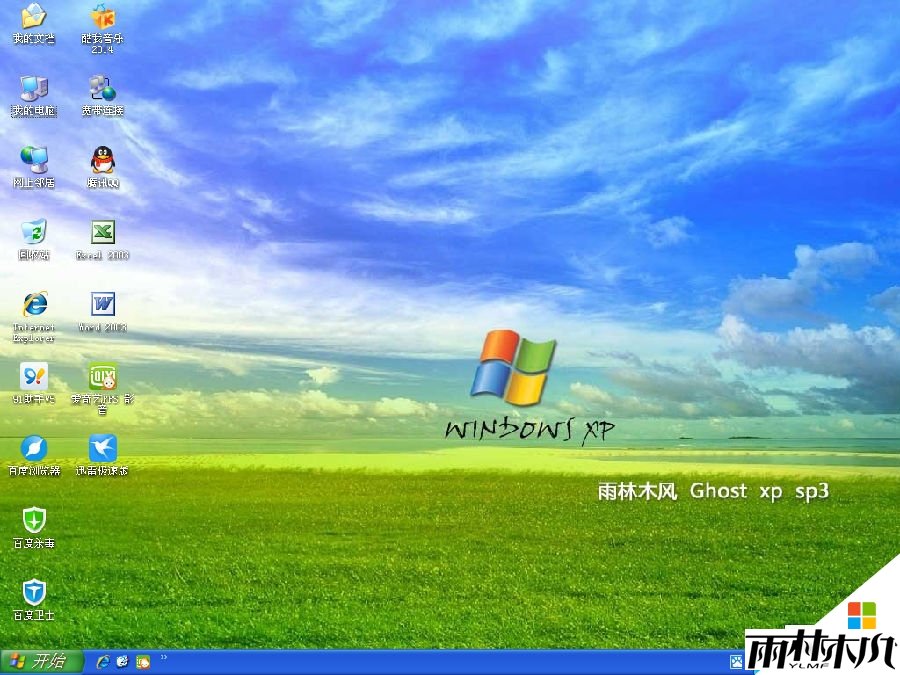Click the second Quick Launch icon beside IE

pyautogui.click(x=122, y=662)
